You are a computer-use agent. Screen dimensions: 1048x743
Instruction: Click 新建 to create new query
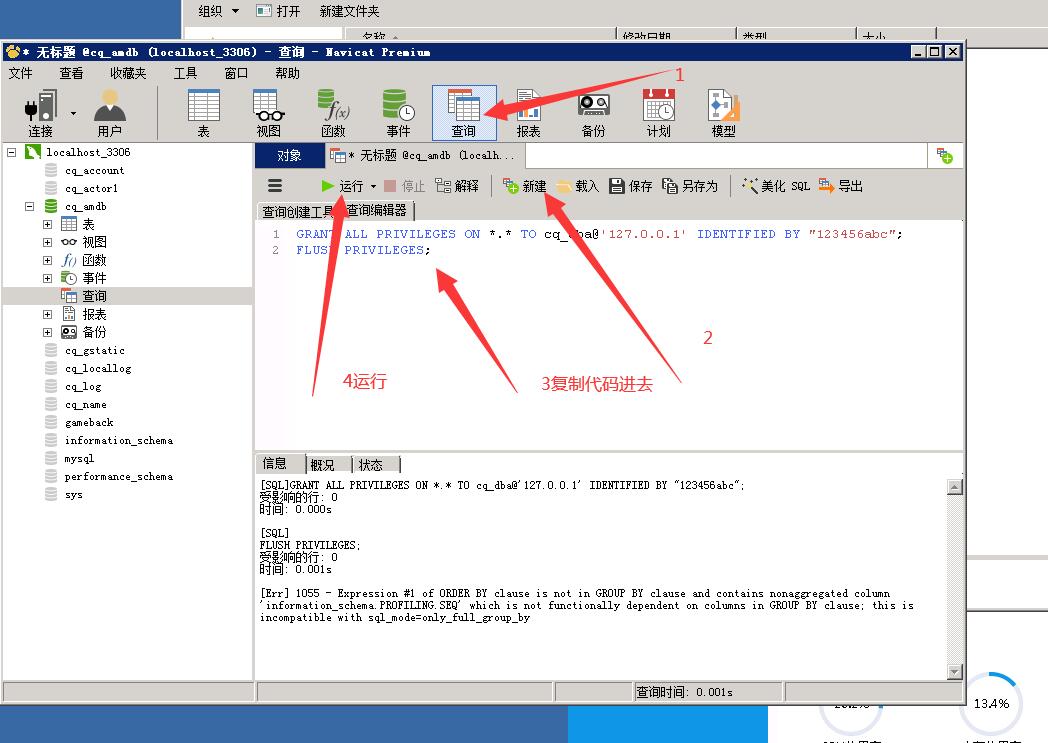point(525,186)
